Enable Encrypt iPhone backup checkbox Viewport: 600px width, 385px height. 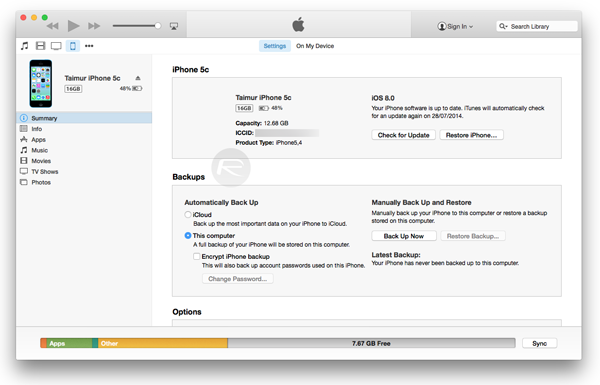[x=197, y=256]
